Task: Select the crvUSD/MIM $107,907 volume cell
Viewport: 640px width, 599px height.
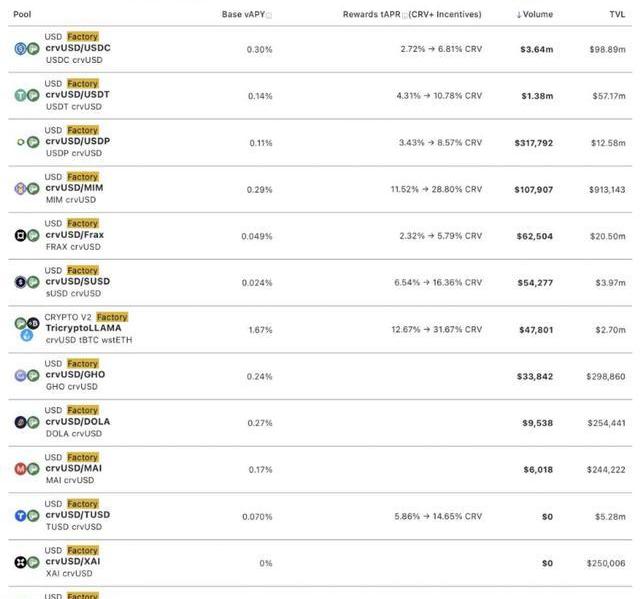Action: click(x=533, y=189)
